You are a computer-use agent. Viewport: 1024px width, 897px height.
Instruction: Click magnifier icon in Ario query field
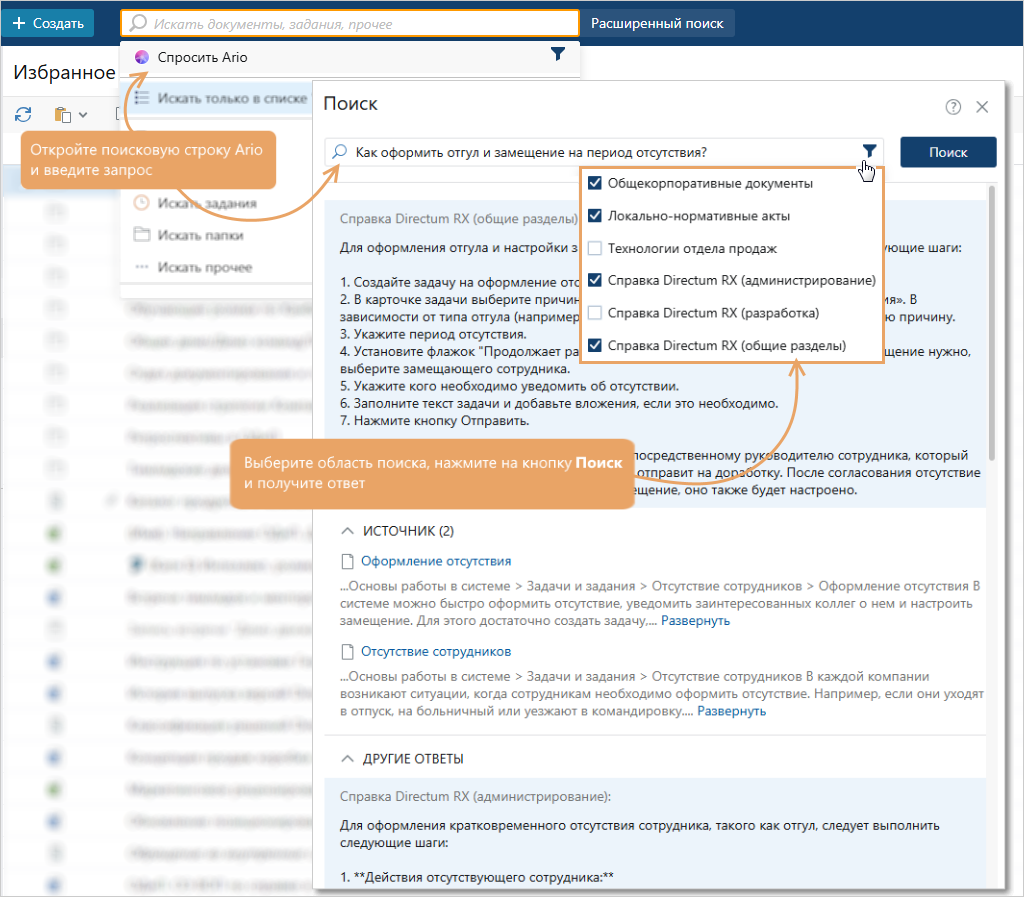(340, 152)
